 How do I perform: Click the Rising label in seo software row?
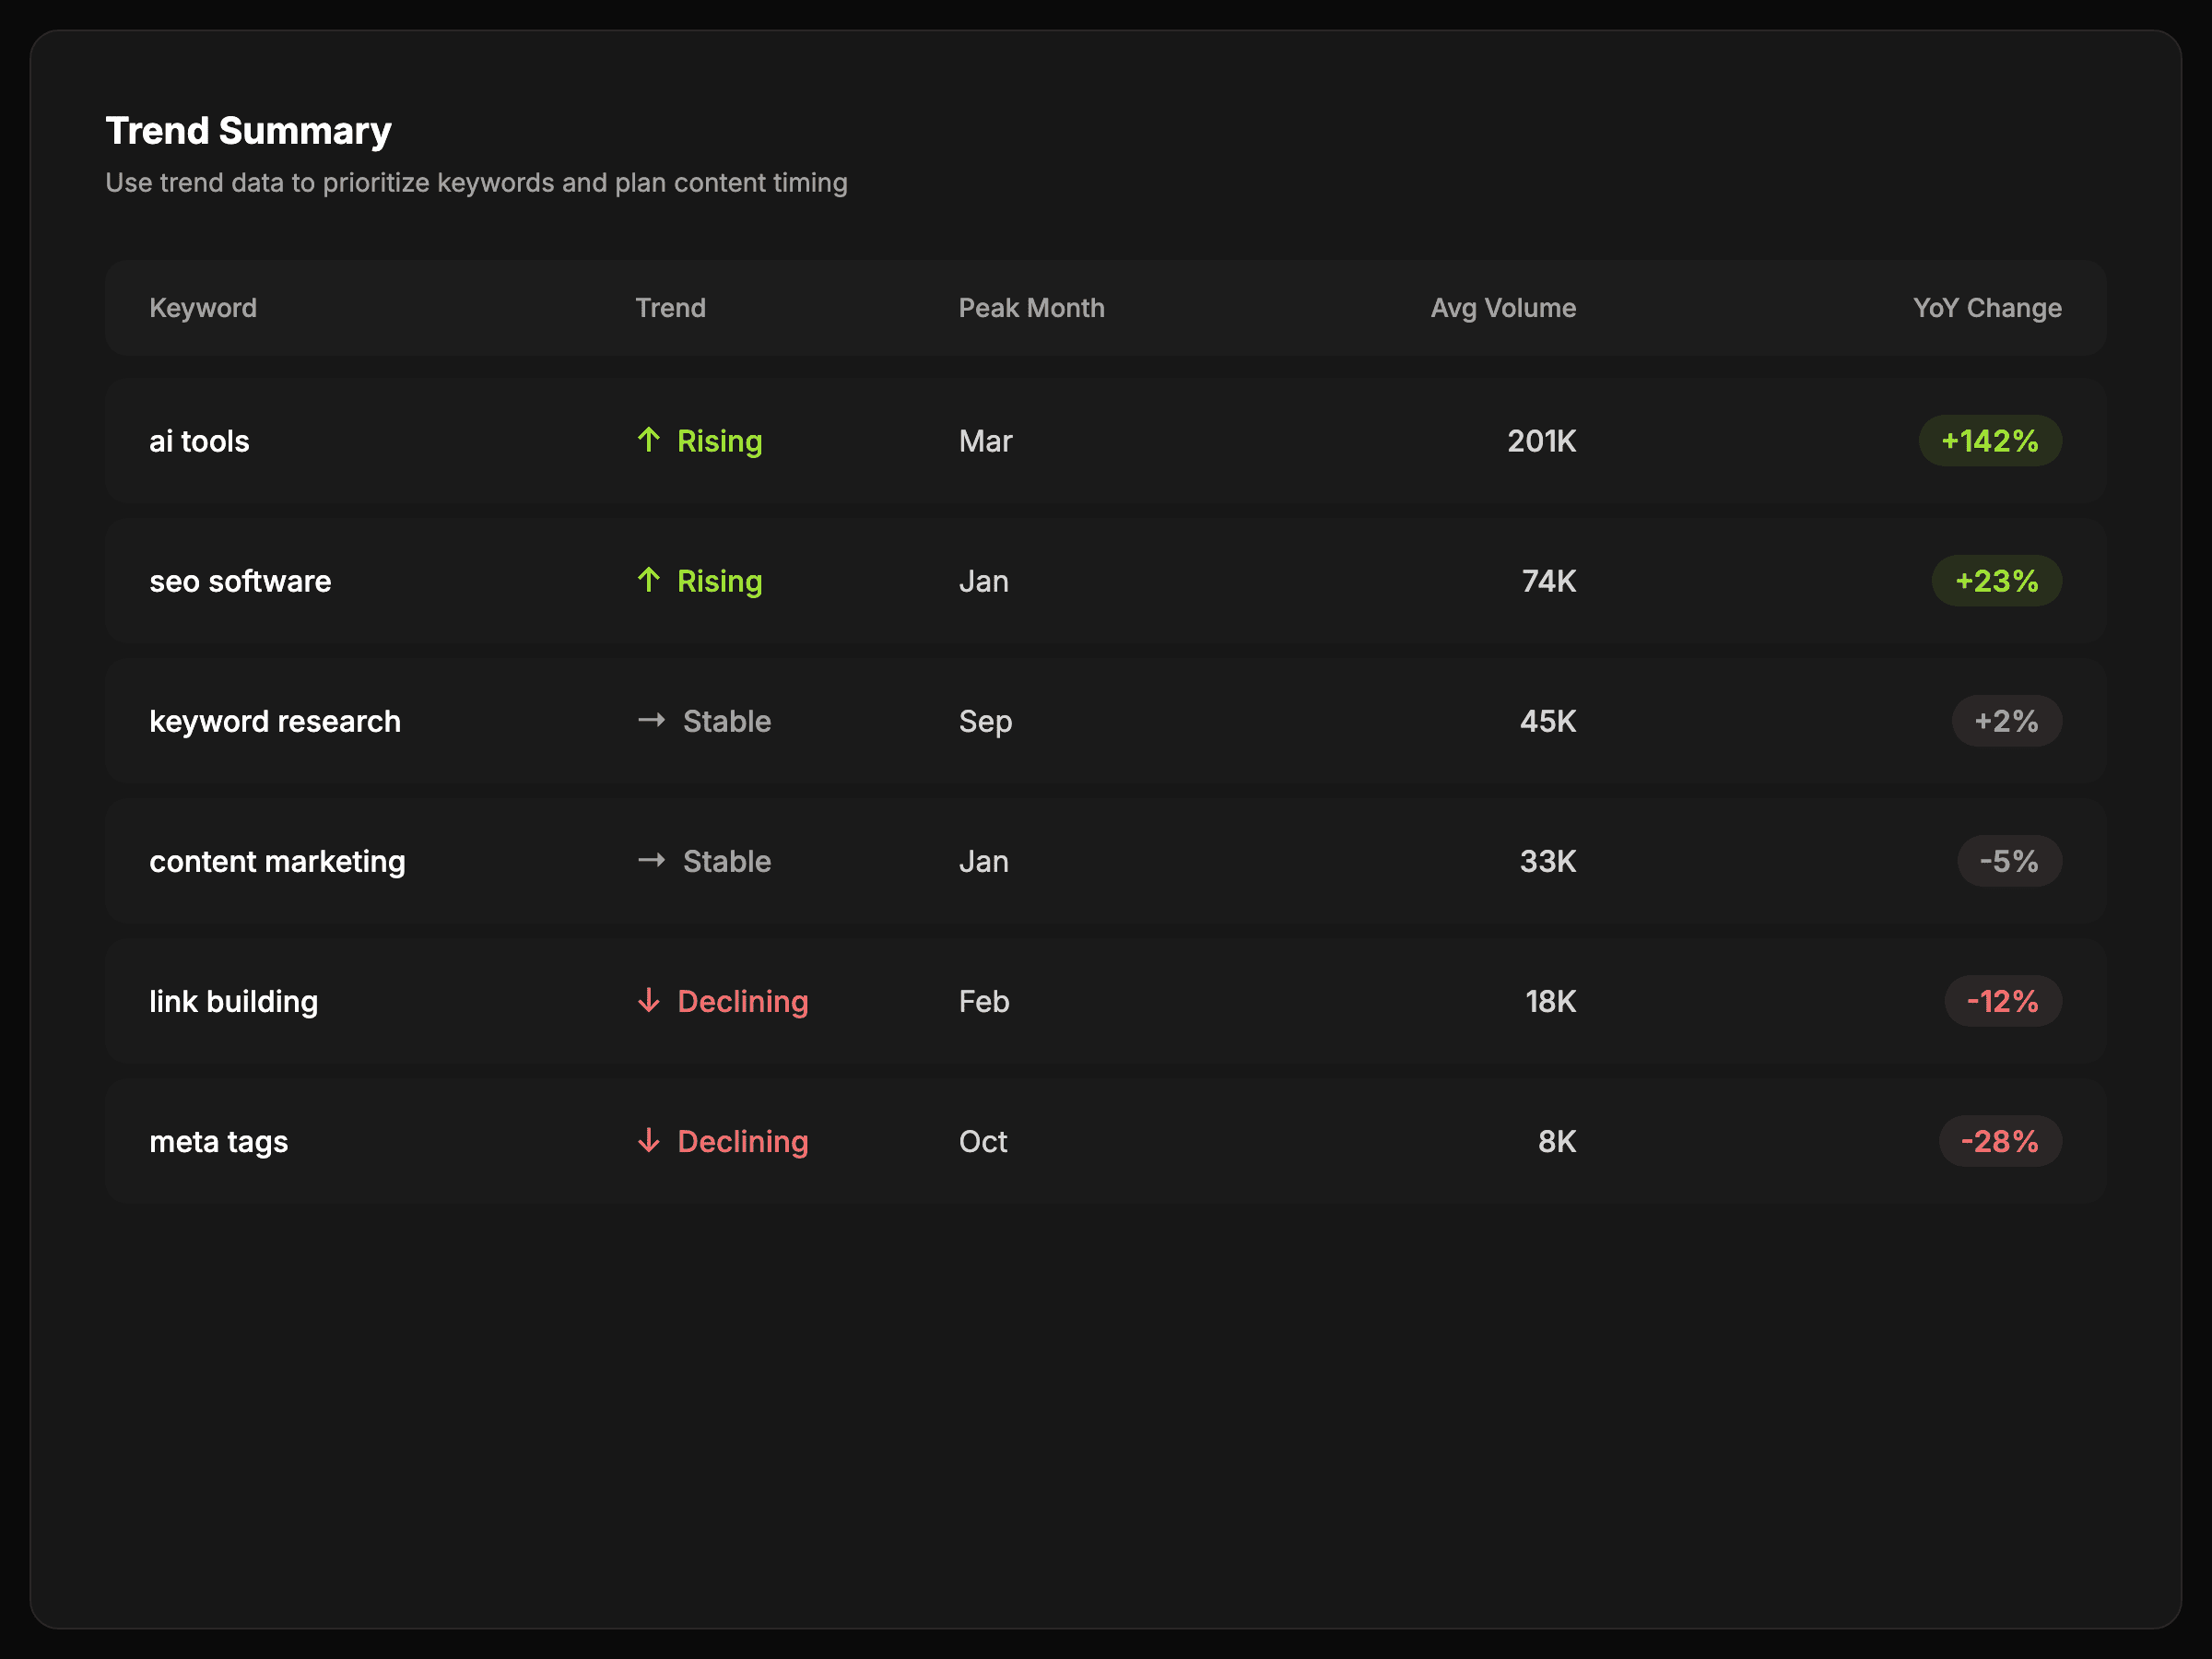click(719, 581)
